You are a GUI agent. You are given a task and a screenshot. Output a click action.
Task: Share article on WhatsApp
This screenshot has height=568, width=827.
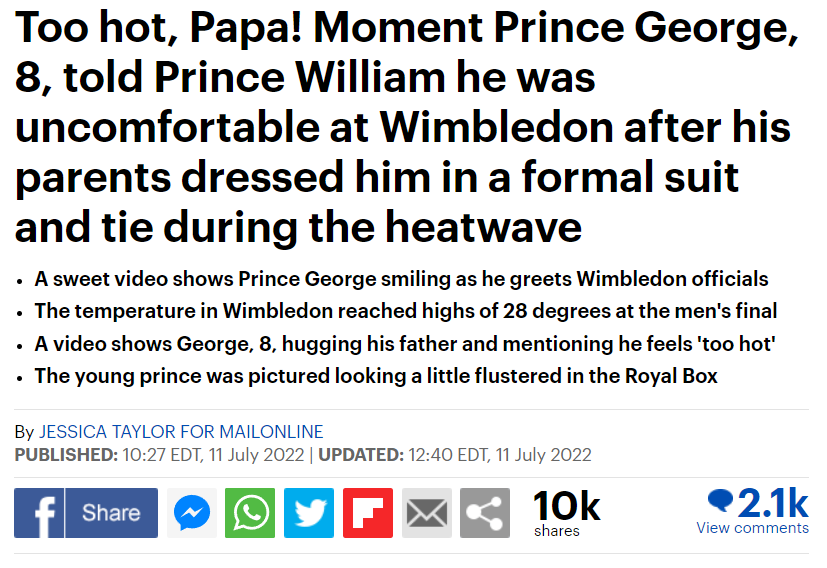(x=250, y=513)
